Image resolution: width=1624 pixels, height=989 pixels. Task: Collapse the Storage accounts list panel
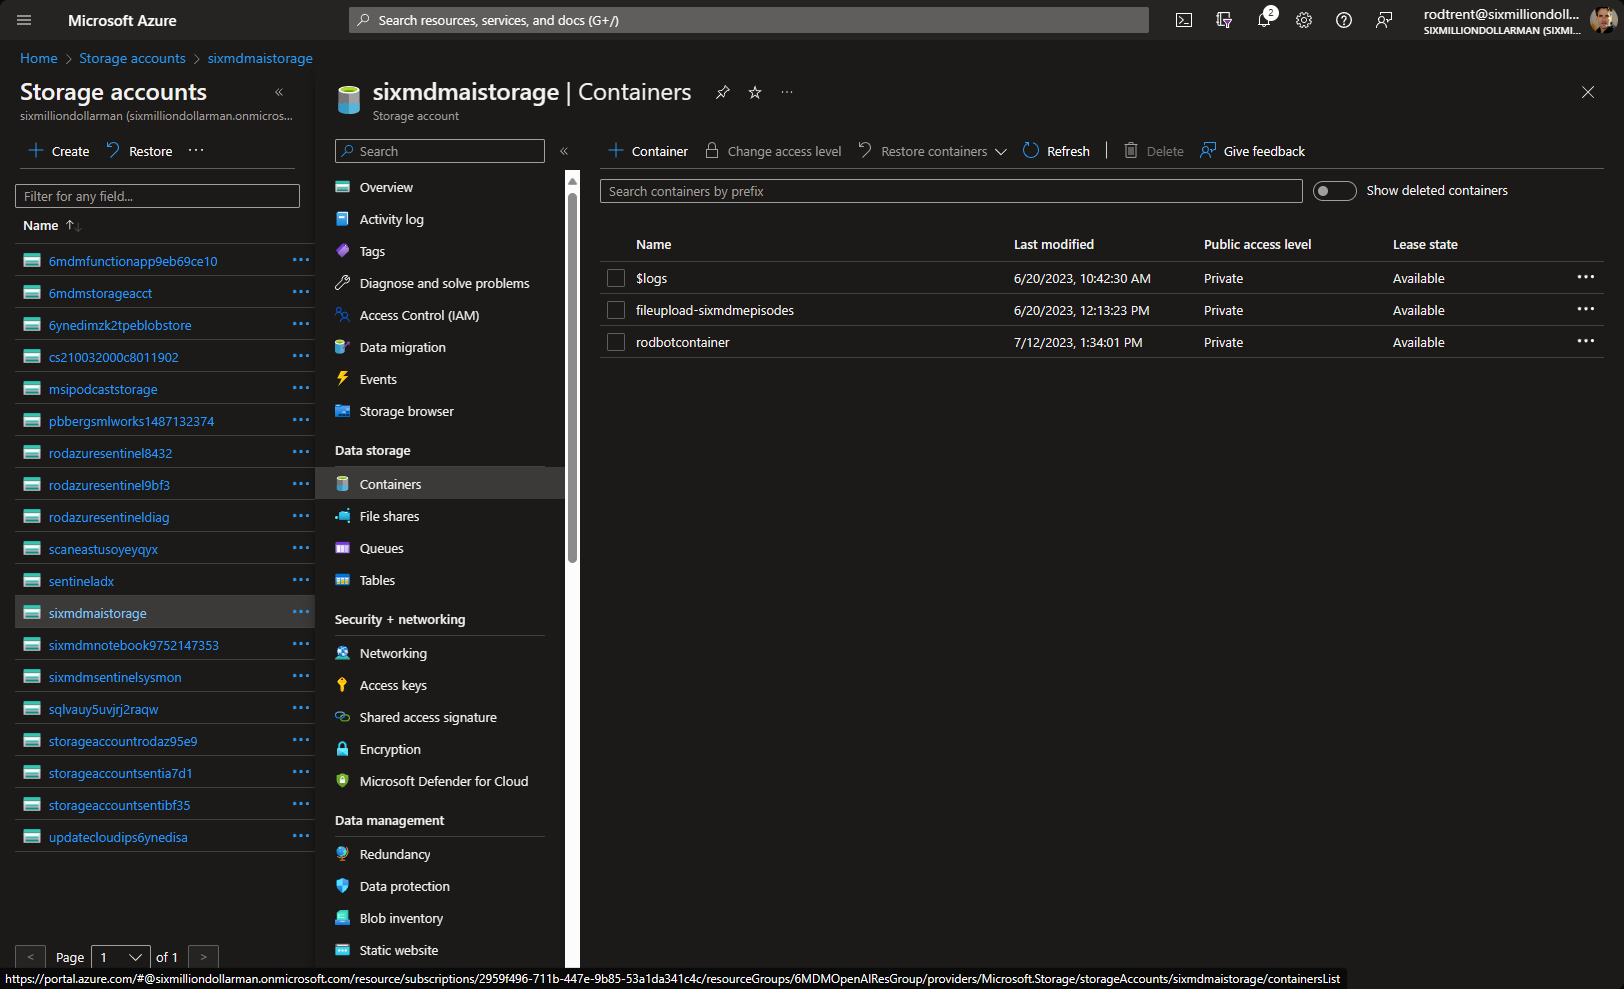(279, 92)
